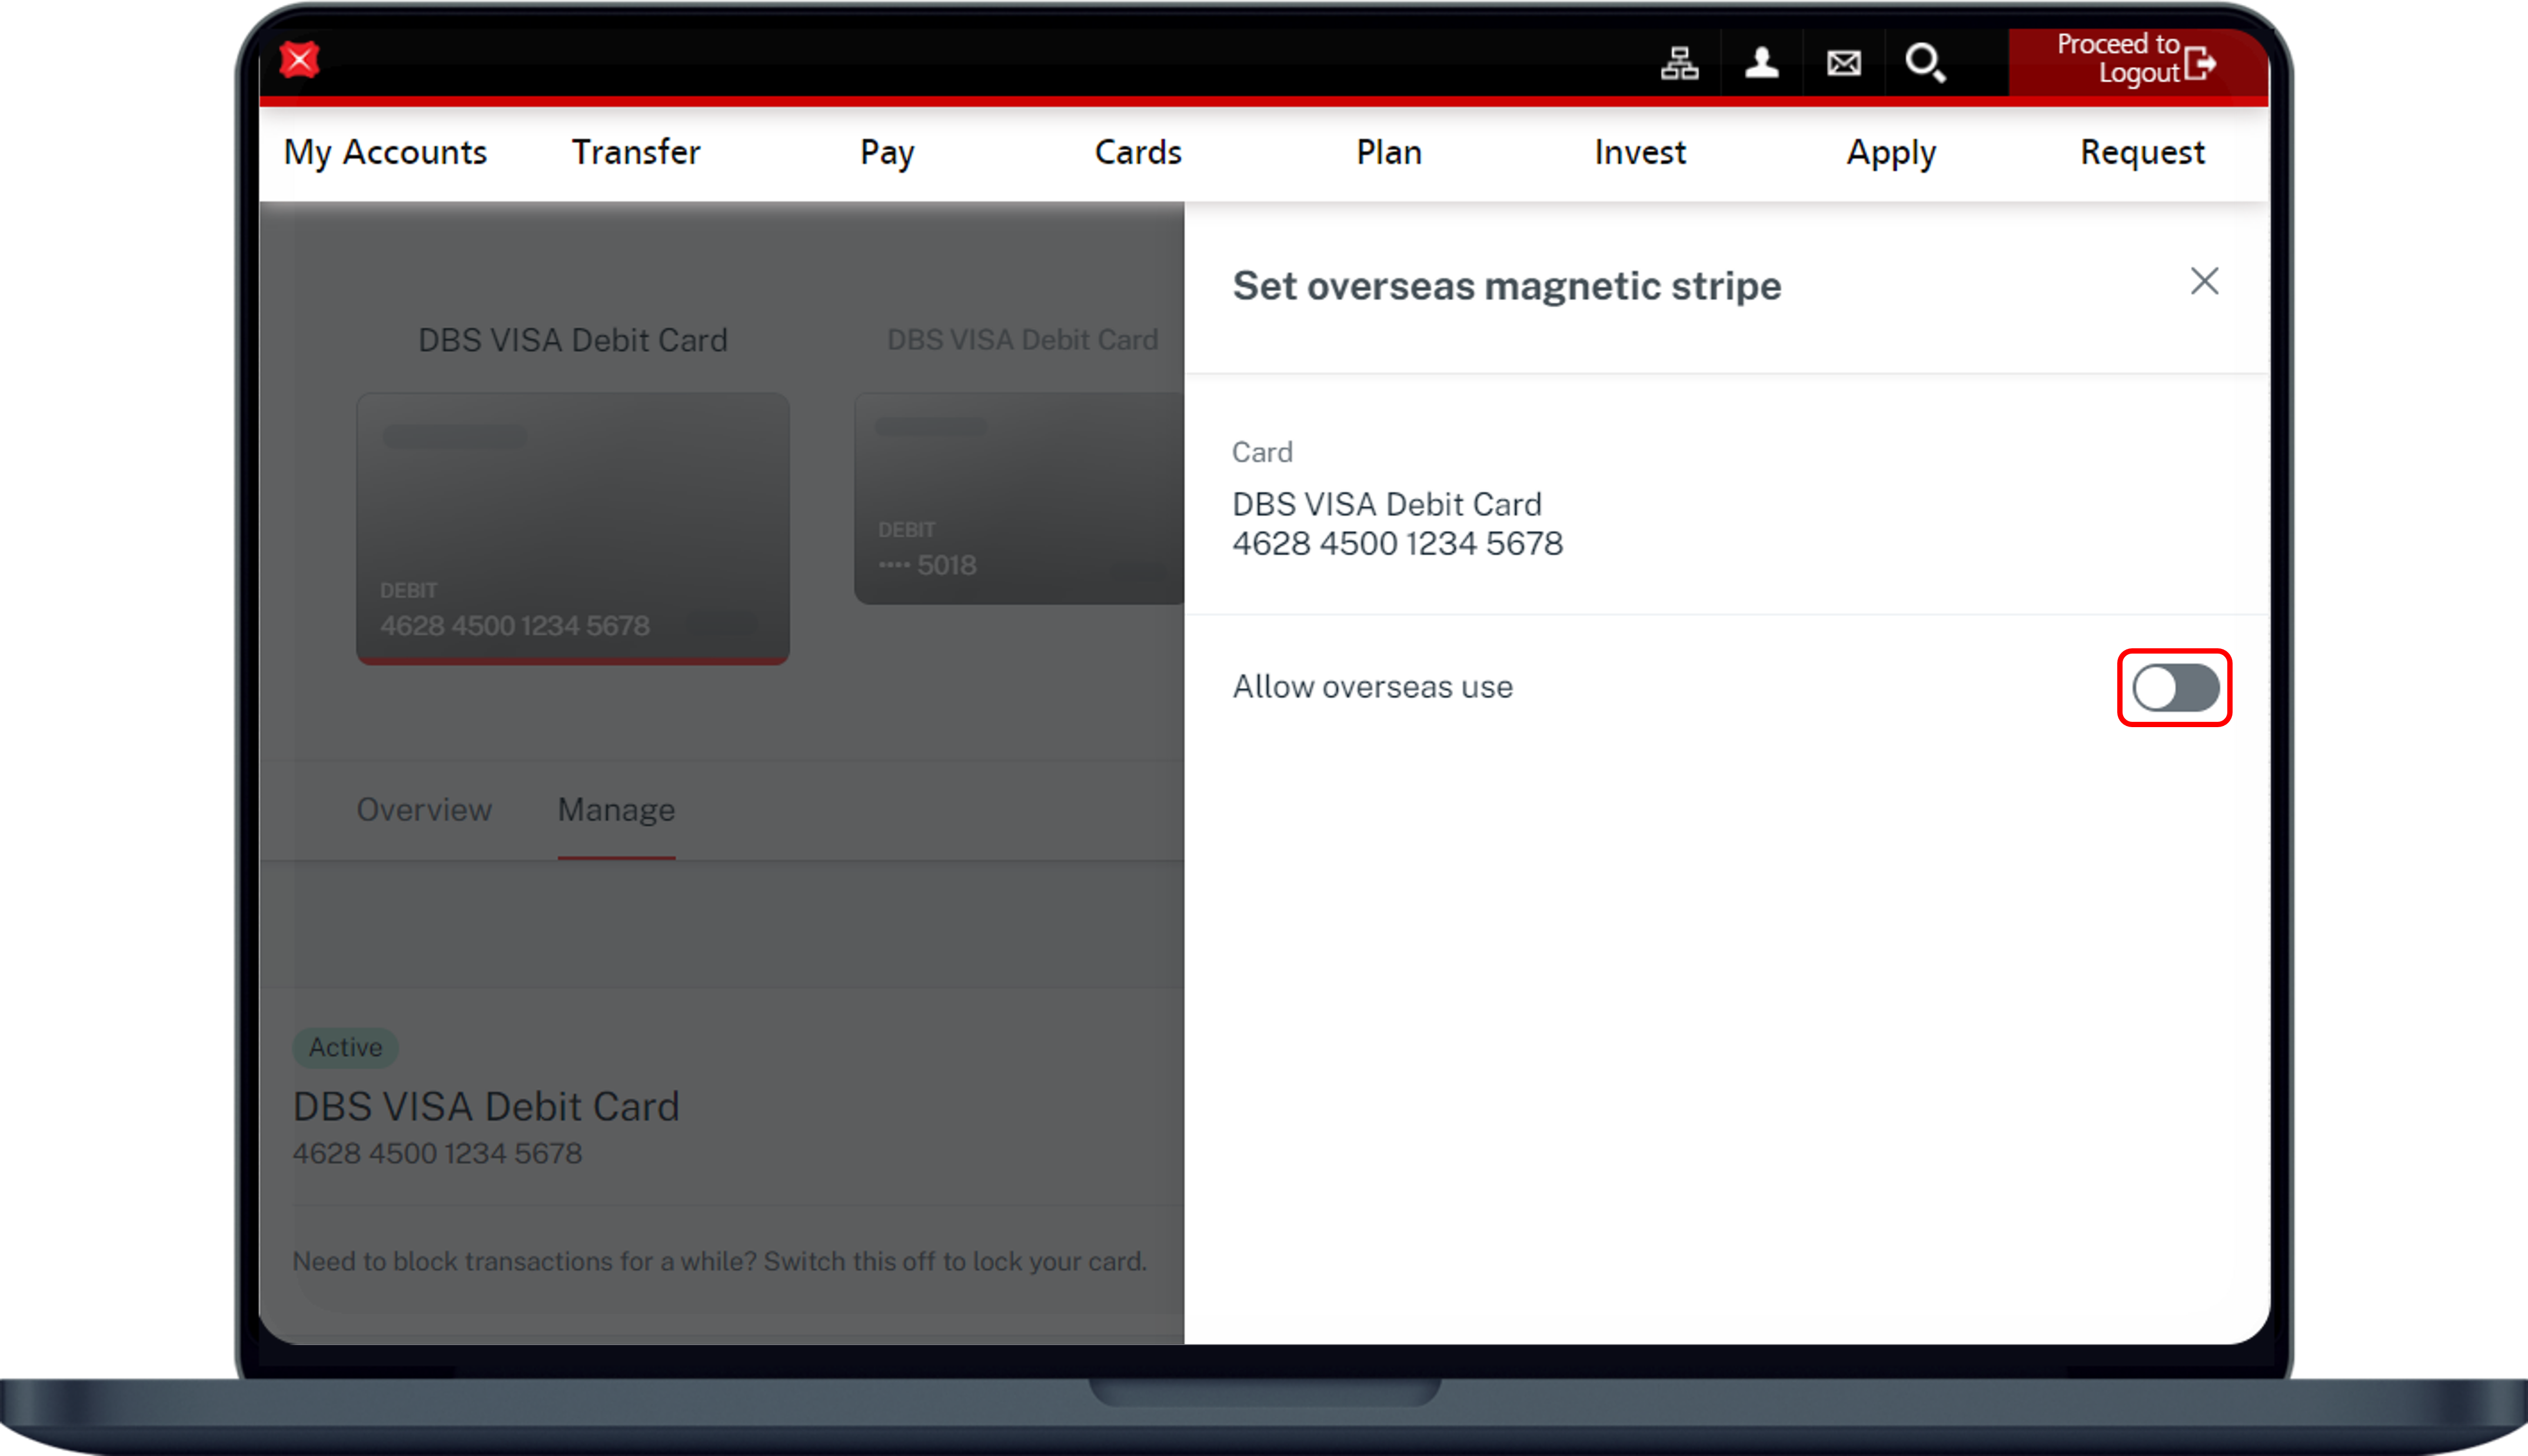
Task: Open the mail inbox icon
Action: coord(1843,63)
